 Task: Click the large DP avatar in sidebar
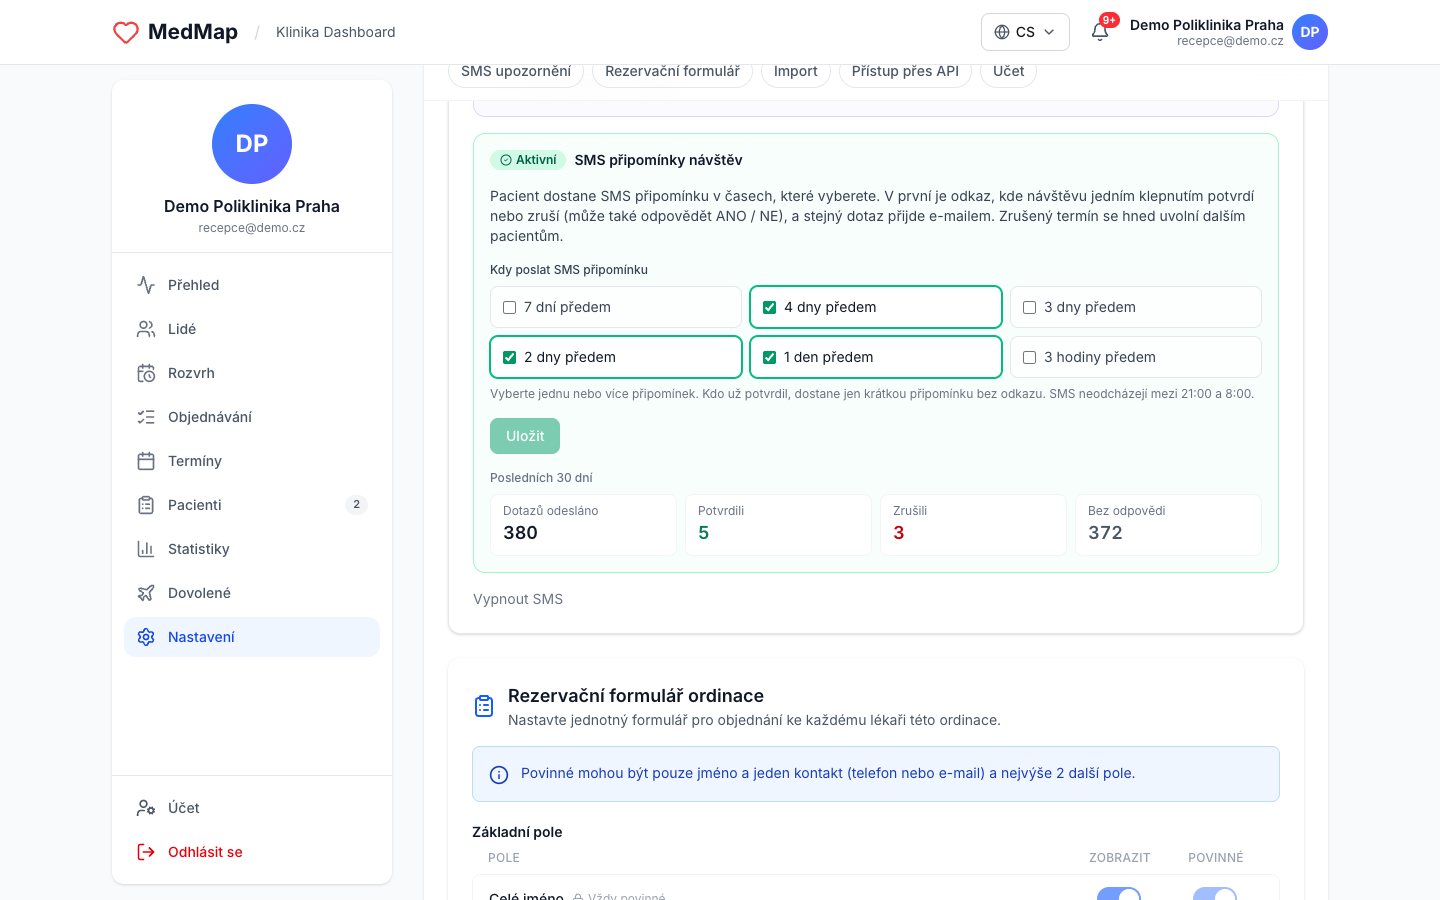[x=252, y=144]
